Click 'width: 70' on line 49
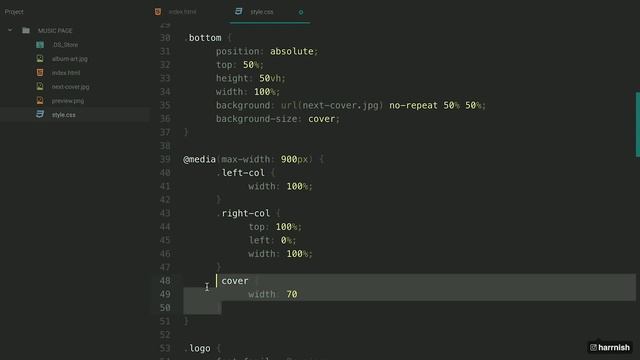Viewport: 640px width, 360px height. tap(273, 294)
